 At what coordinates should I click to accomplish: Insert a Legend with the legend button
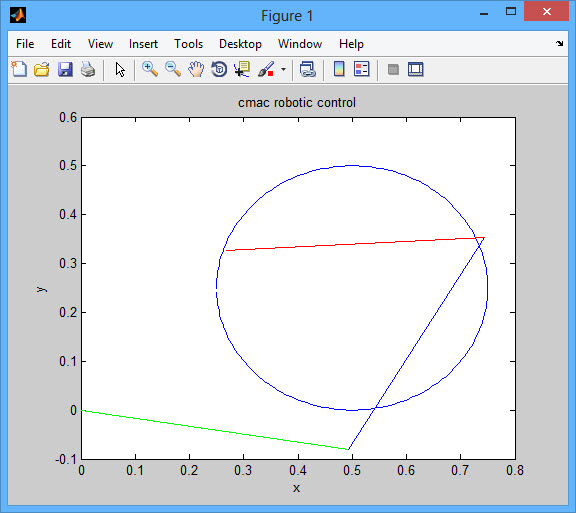[x=361, y=69]
